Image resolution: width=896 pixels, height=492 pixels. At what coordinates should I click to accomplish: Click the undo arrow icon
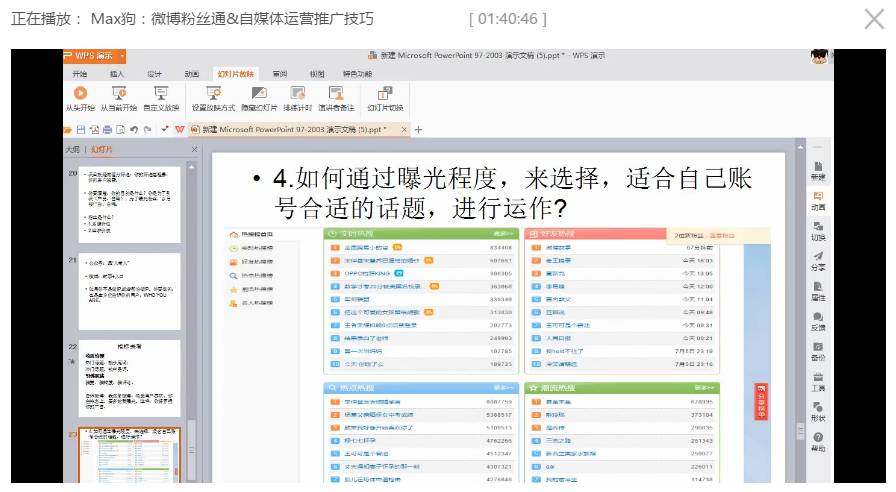134,130
